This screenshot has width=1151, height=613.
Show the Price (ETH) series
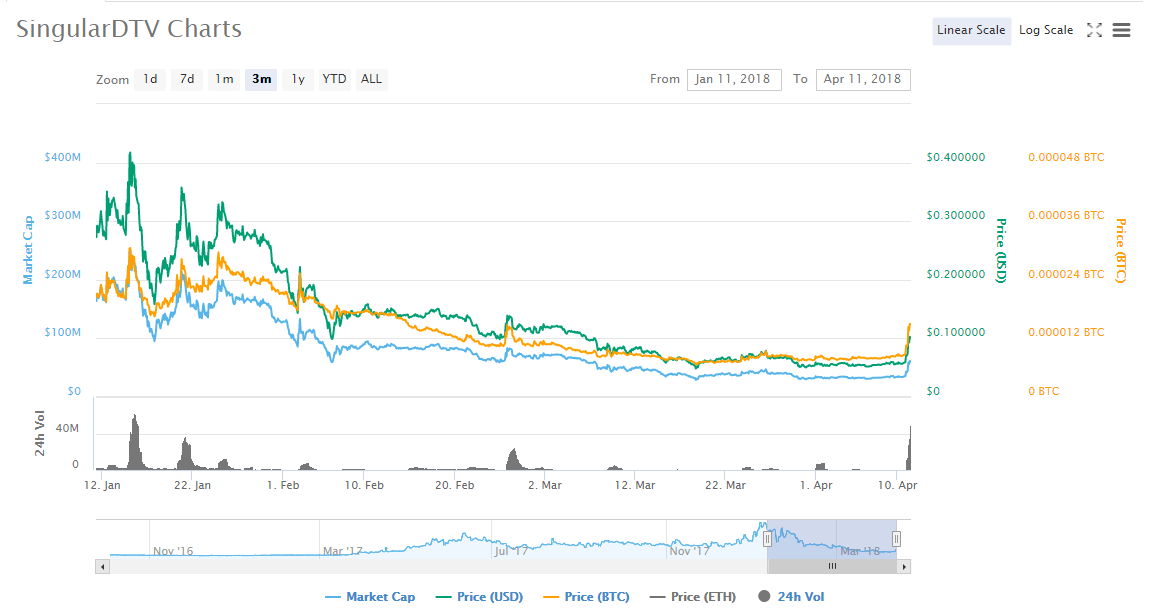(x=693, y=597)
